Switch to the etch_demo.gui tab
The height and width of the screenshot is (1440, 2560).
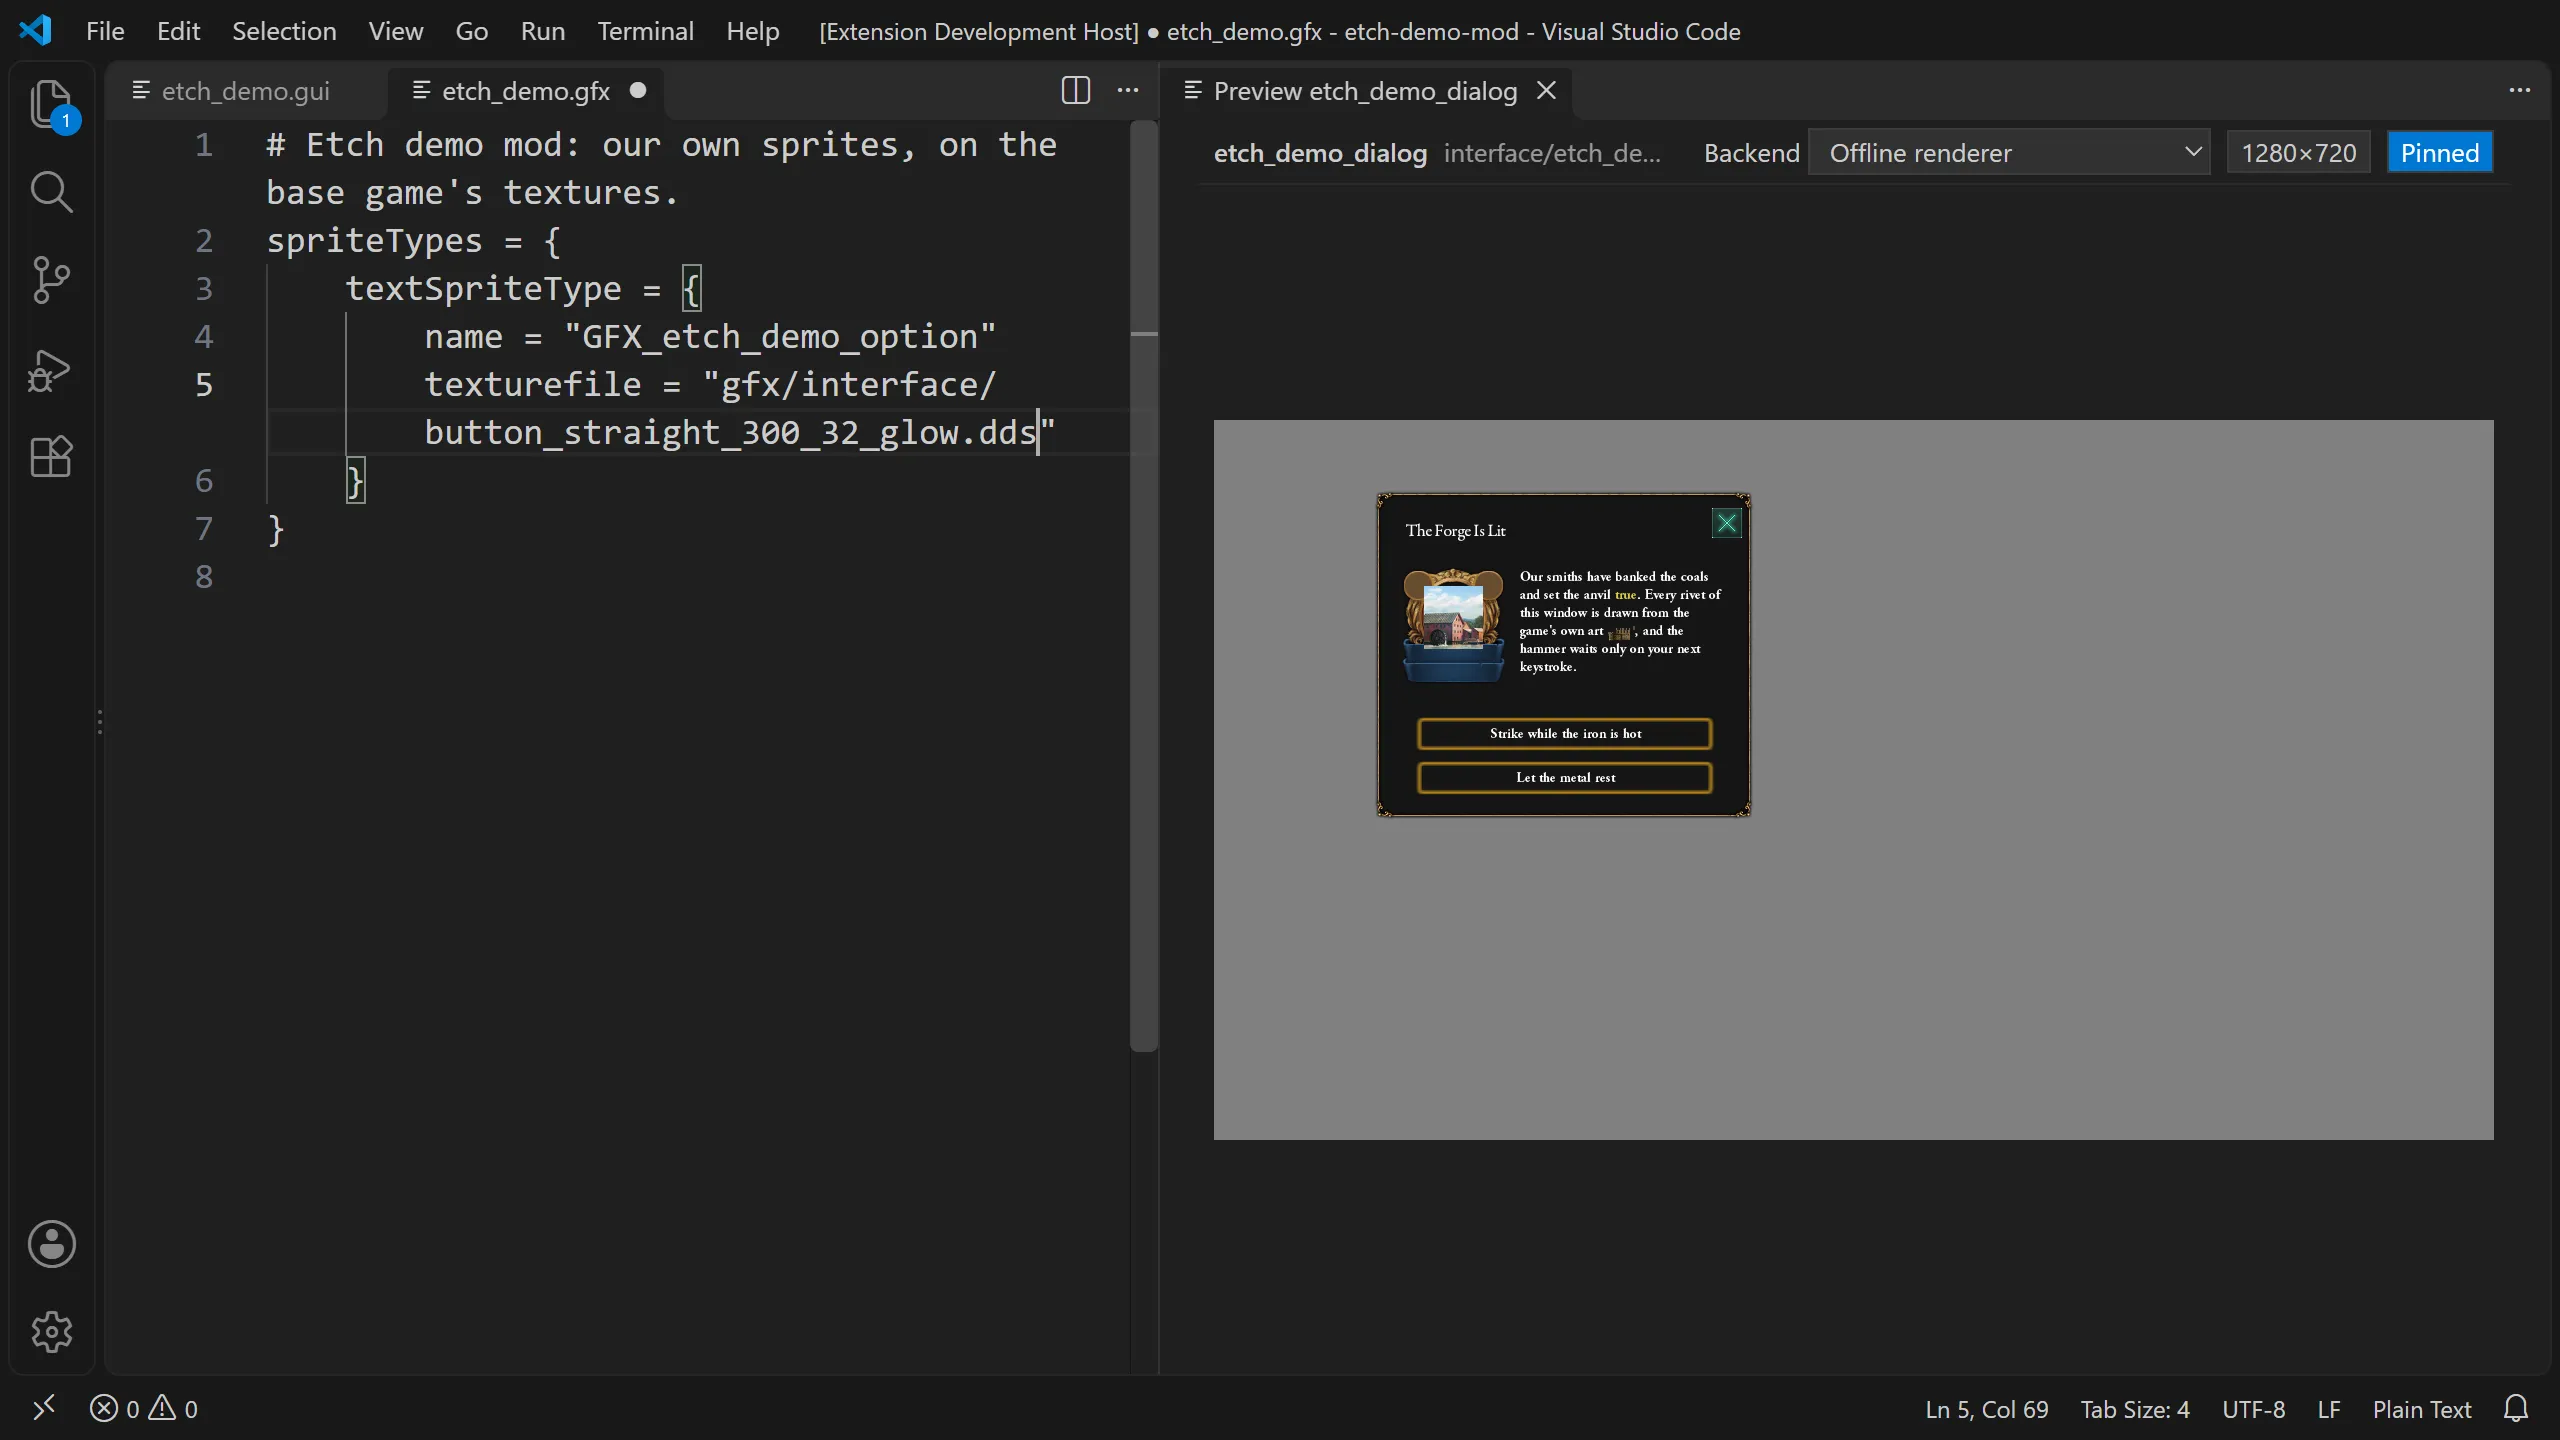(x=246, y=91)
